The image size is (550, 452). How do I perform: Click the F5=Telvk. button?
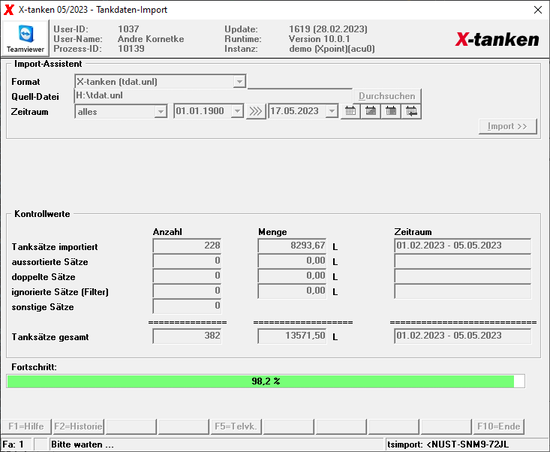coord(236,426)
